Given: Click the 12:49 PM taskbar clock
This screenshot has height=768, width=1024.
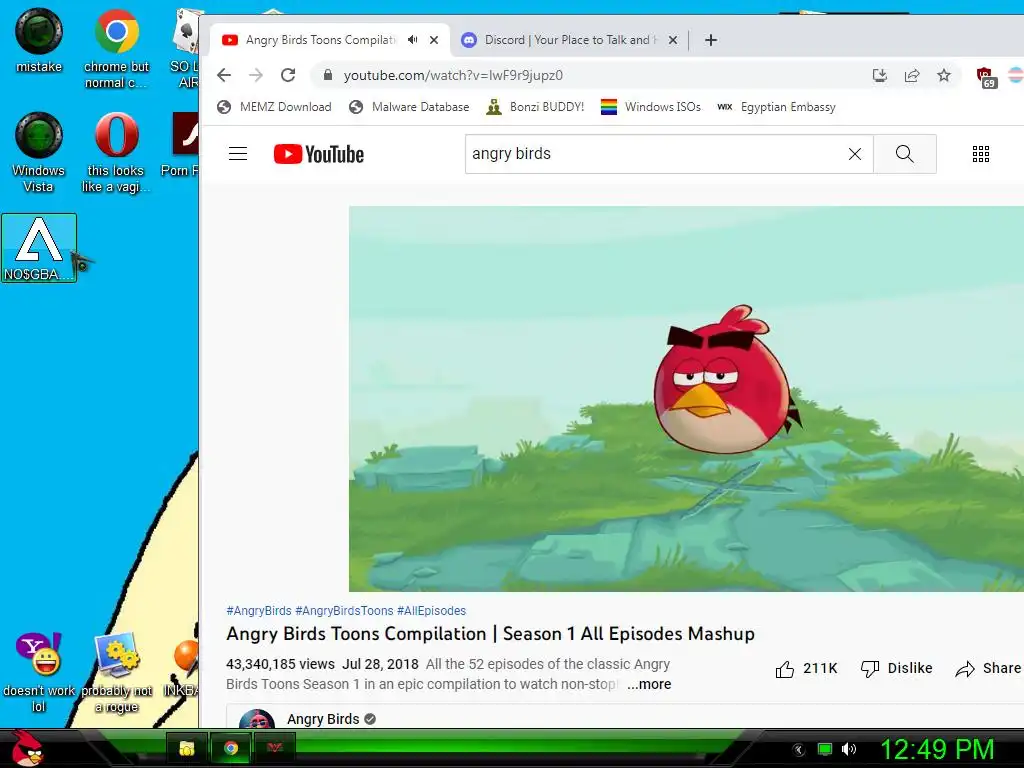Looking at the screenshot, I should (x=937, y=749).
